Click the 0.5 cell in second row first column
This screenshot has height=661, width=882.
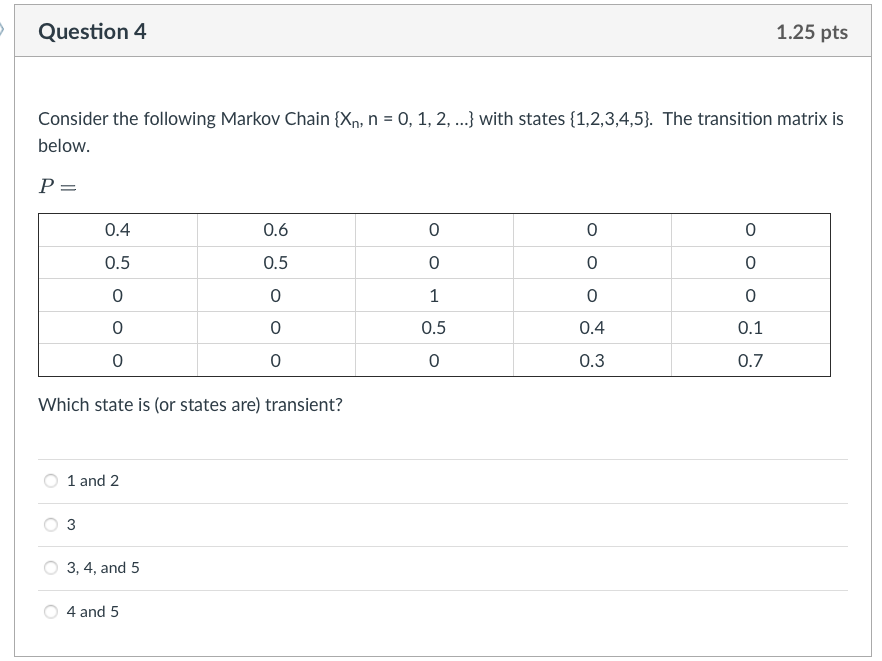click(x=117, y=262)
